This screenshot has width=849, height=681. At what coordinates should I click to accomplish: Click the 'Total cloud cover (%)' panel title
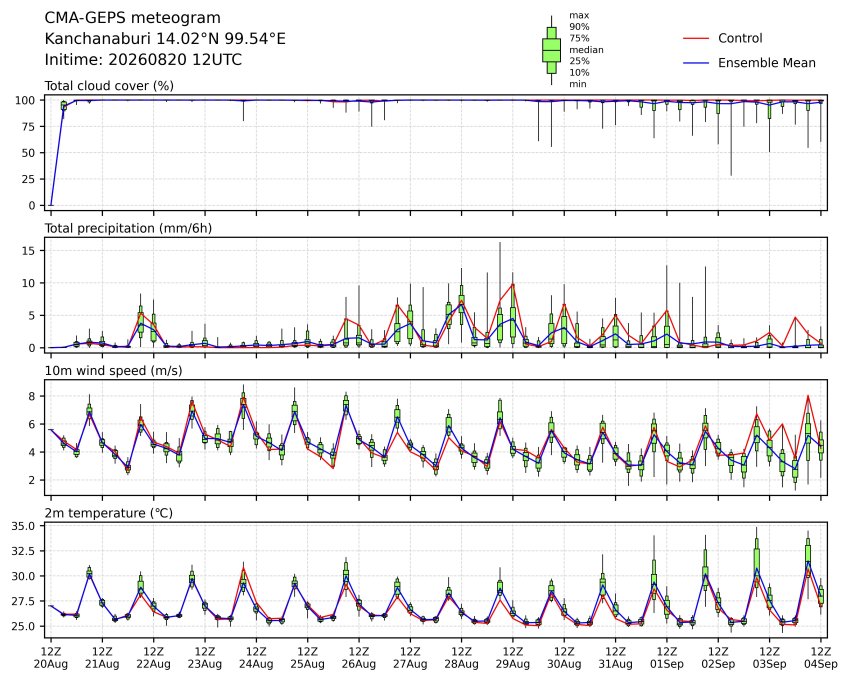[109, 86]
